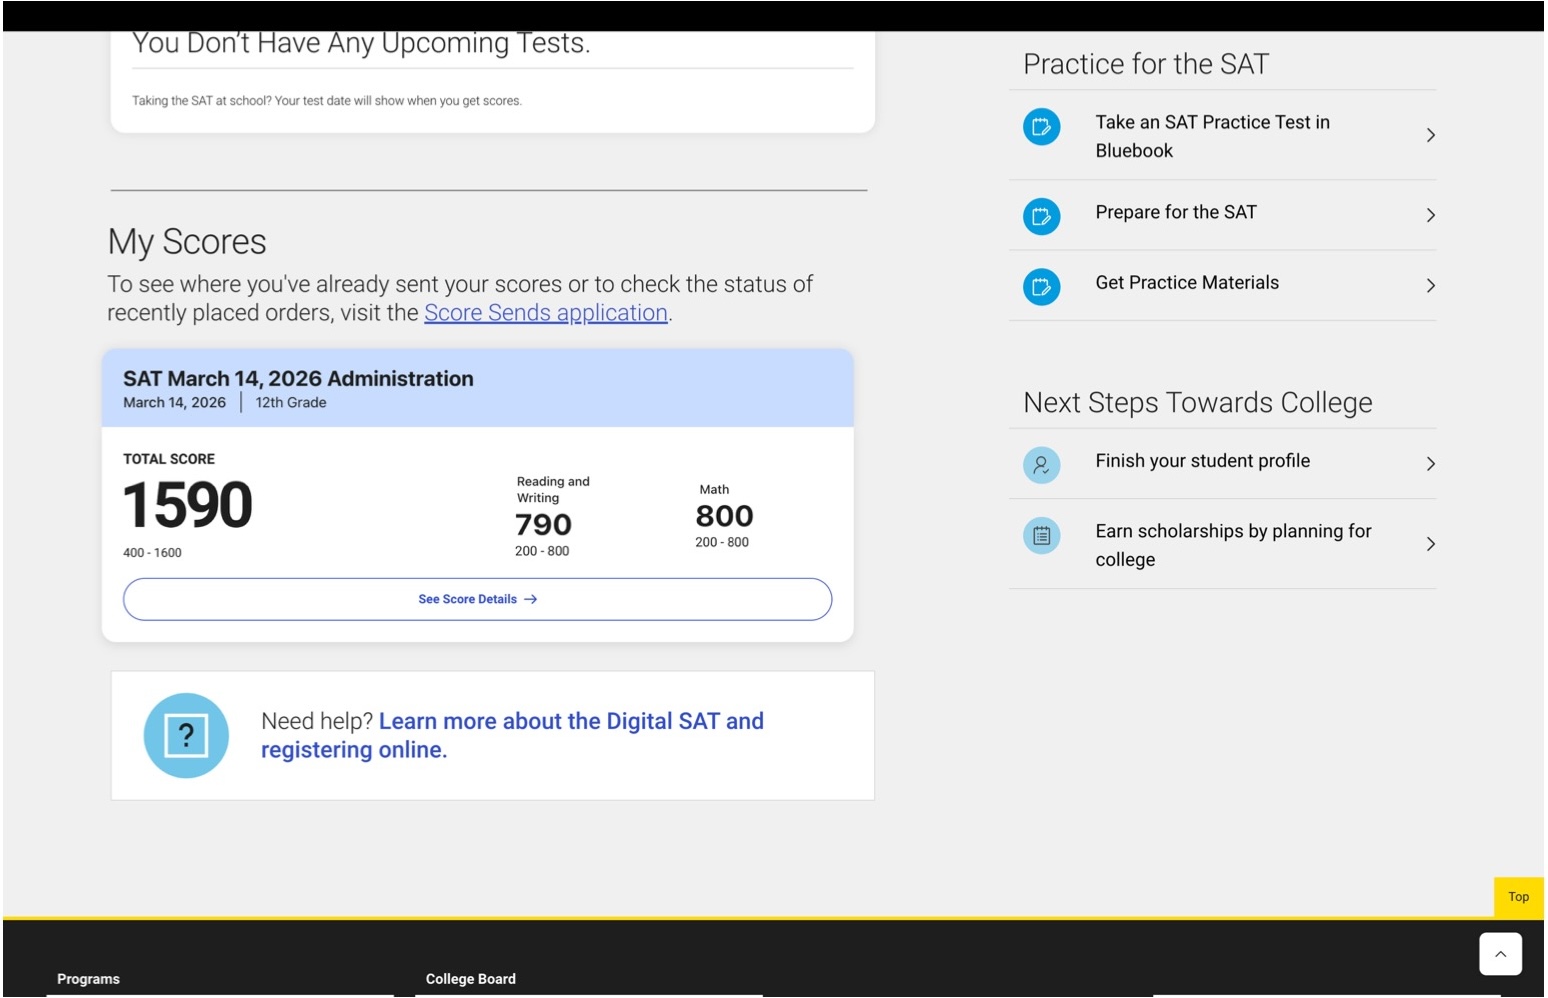Select the Bluebook practice test icon
Image resolution: width=1548 pixels, height=998 pixels.
[x=1041, y=127]
